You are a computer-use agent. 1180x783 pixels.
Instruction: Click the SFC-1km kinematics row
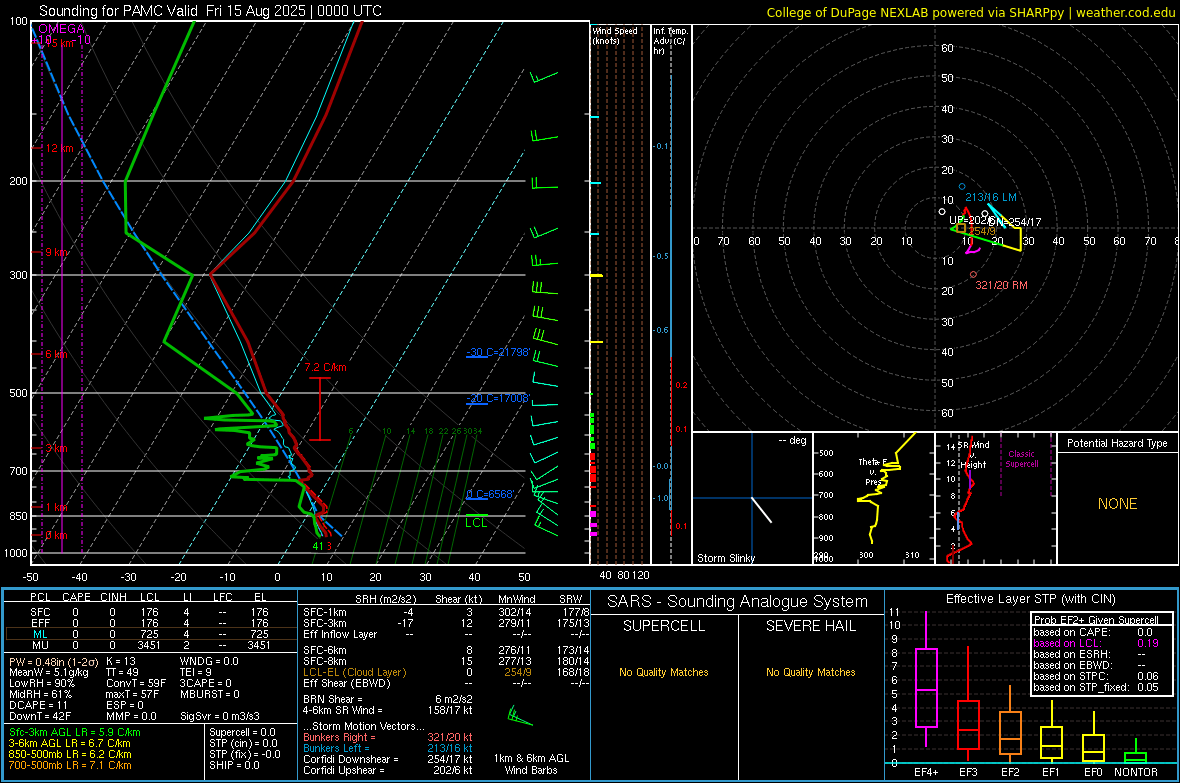click(446, 612)
